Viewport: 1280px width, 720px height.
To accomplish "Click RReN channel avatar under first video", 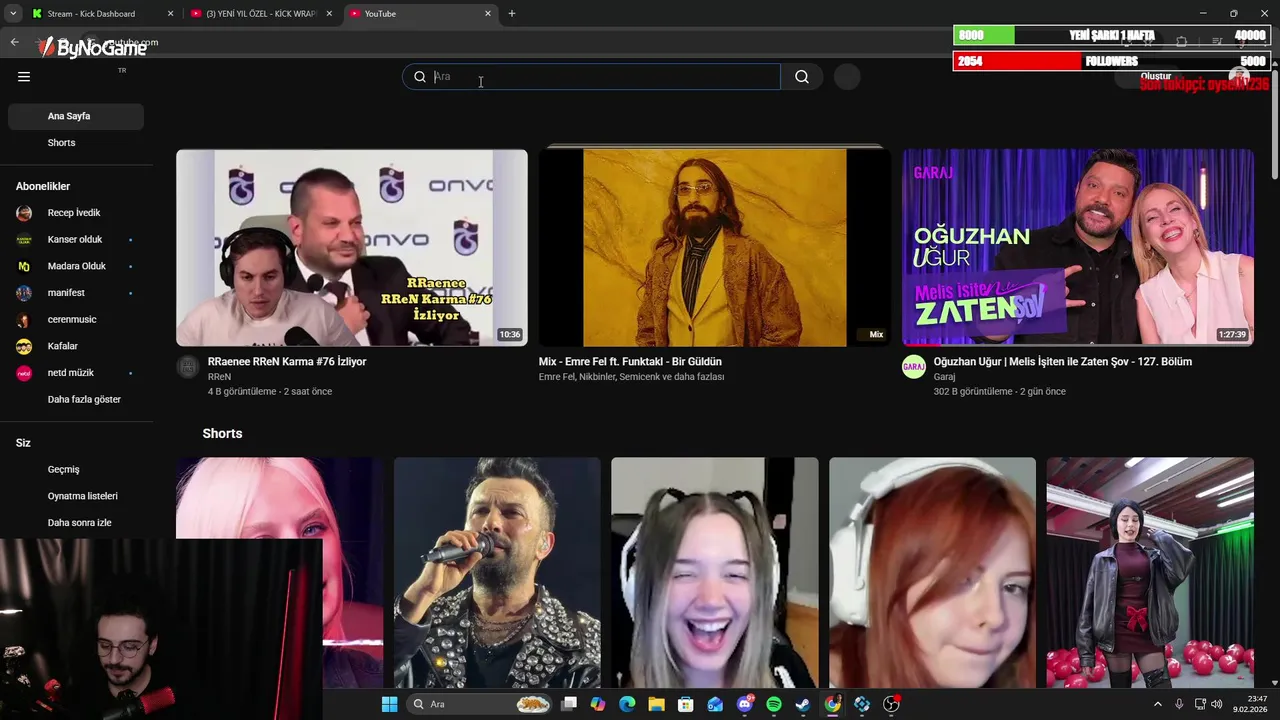I will (x=188, y=367).
